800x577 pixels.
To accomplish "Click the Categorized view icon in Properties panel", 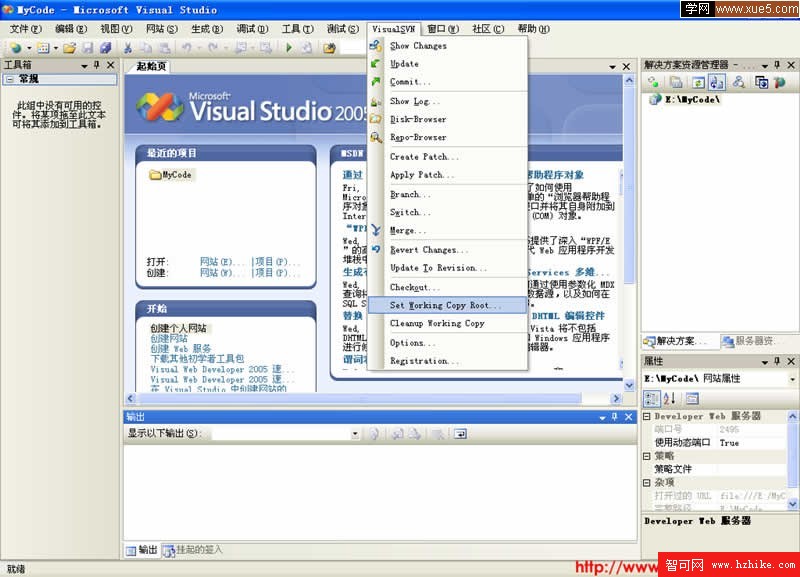I will [x=652, y=398].
